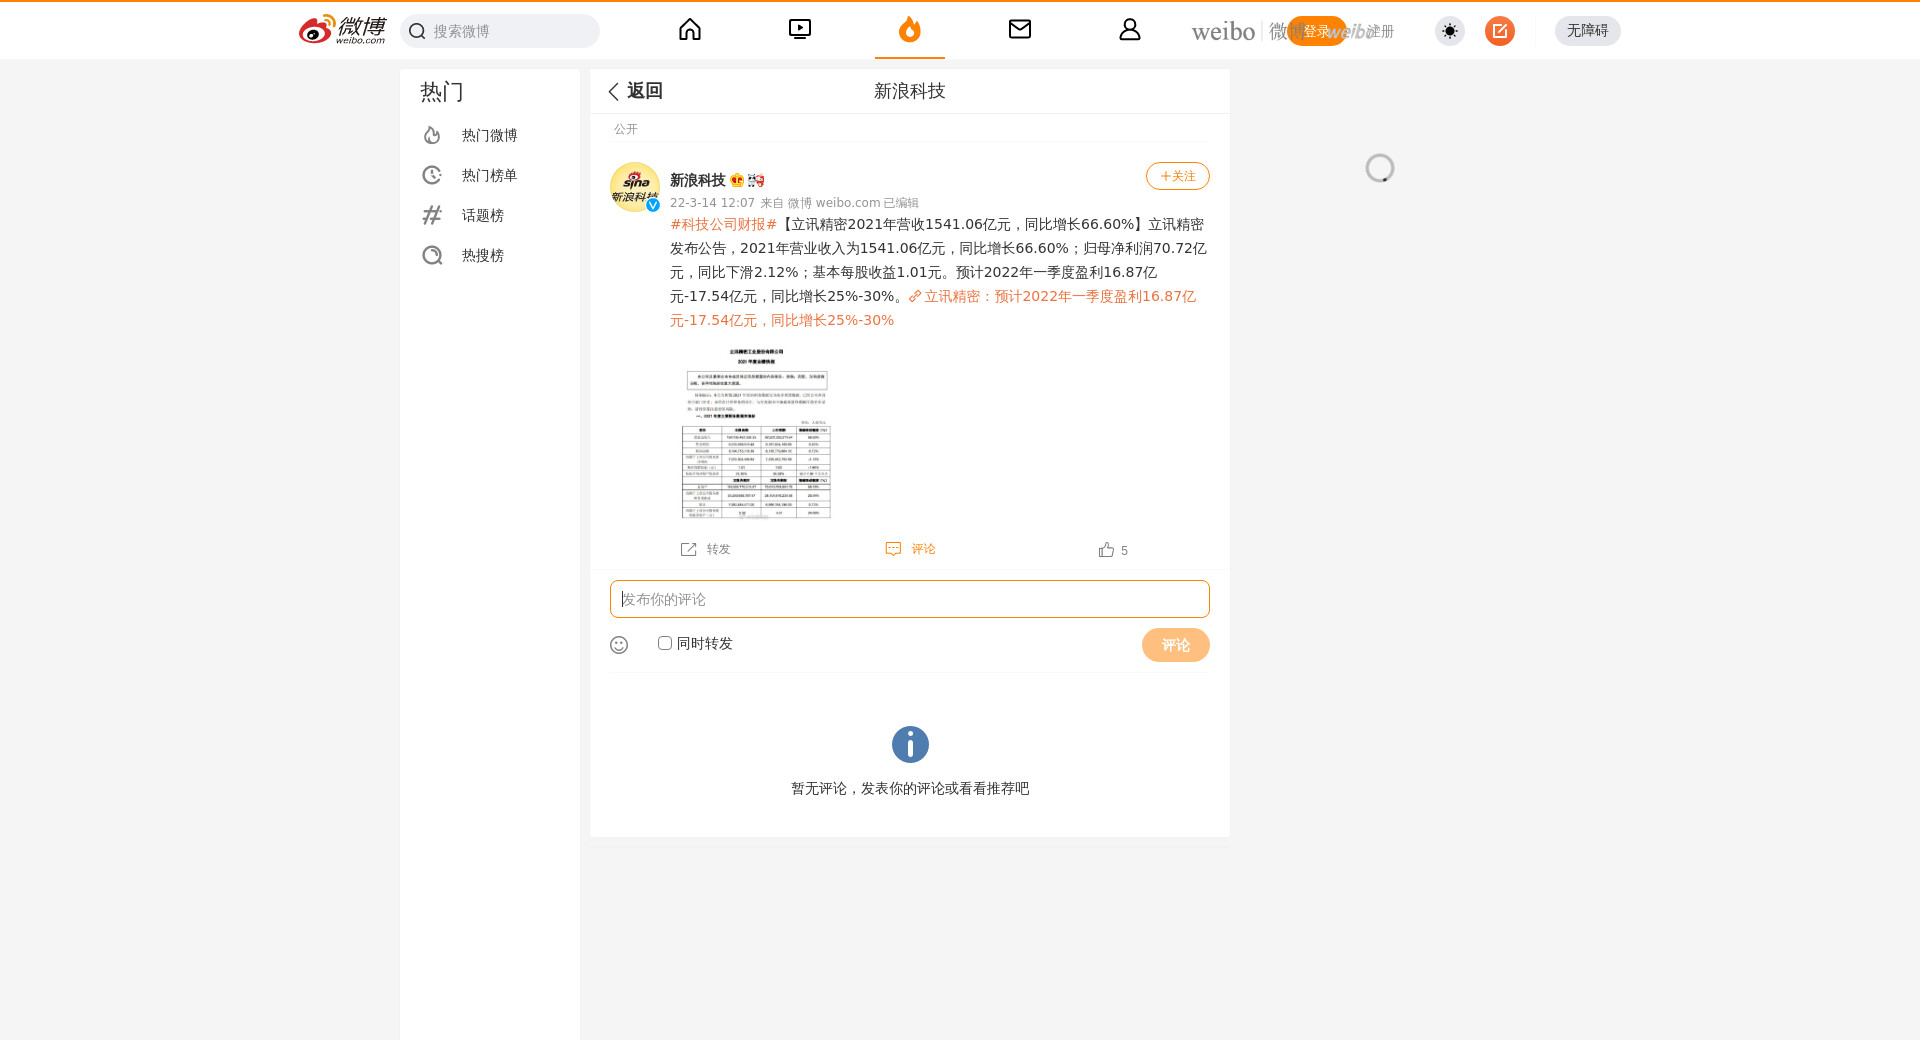Open 热搜榜 in the sidebar

(x=482, y=255)
